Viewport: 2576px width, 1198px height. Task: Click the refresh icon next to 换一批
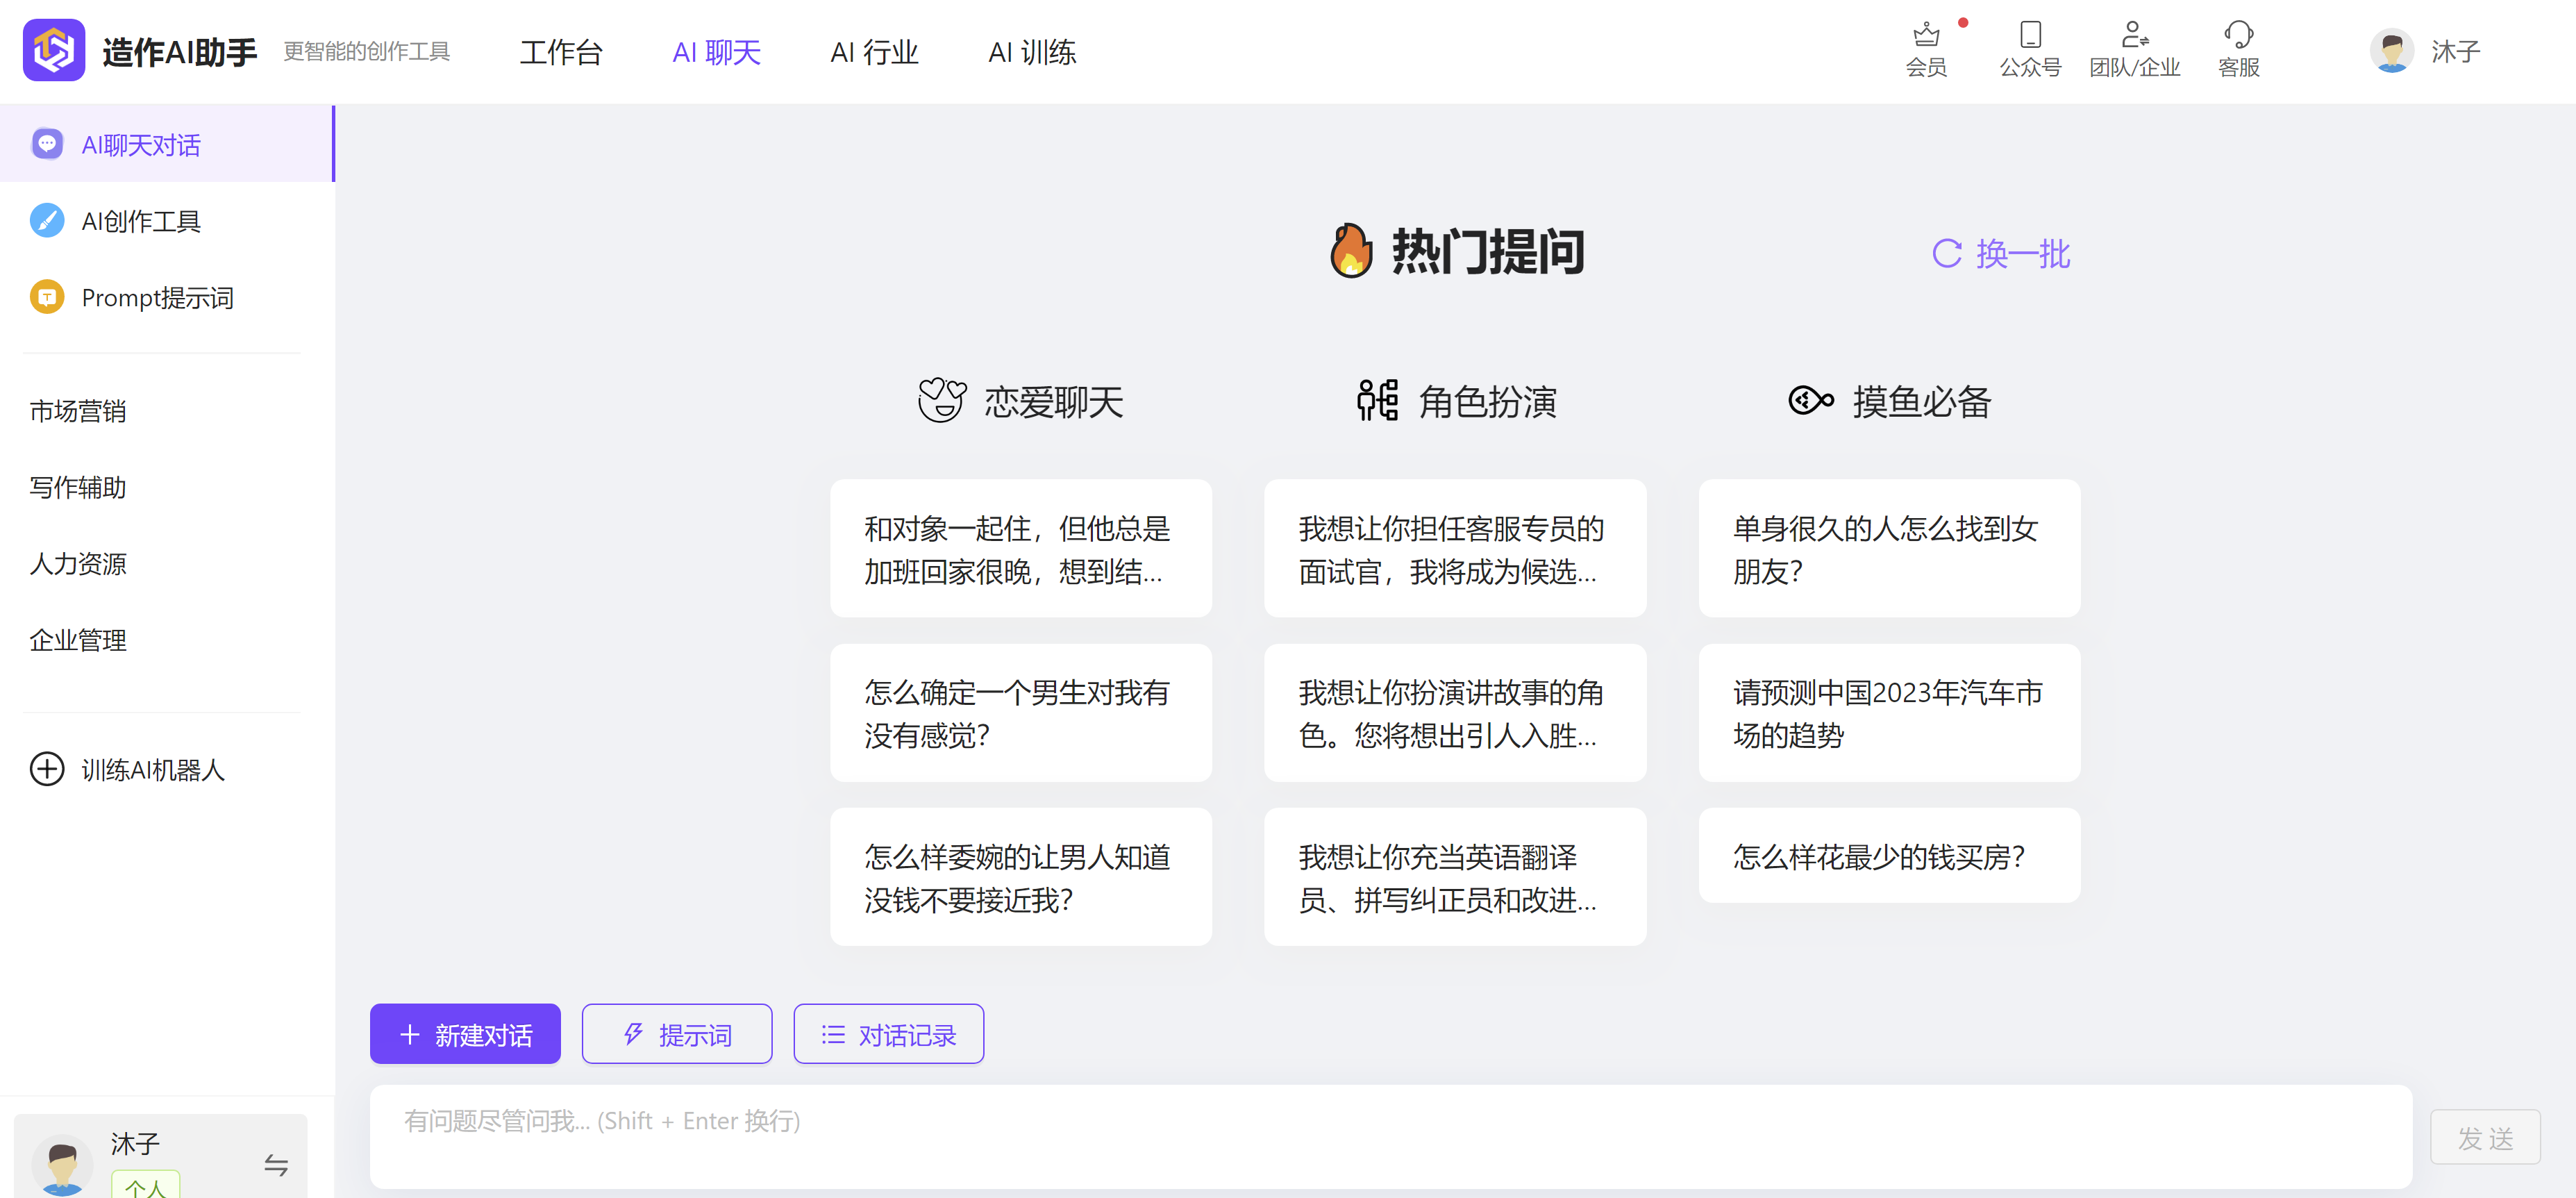point(1946,254)
